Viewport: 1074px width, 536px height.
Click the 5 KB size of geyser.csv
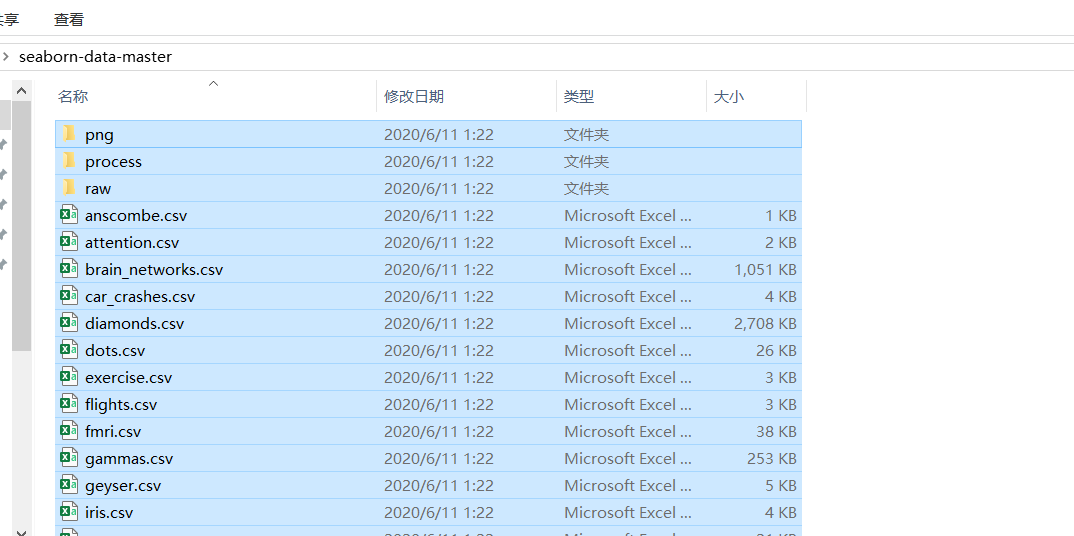(781, 485)
